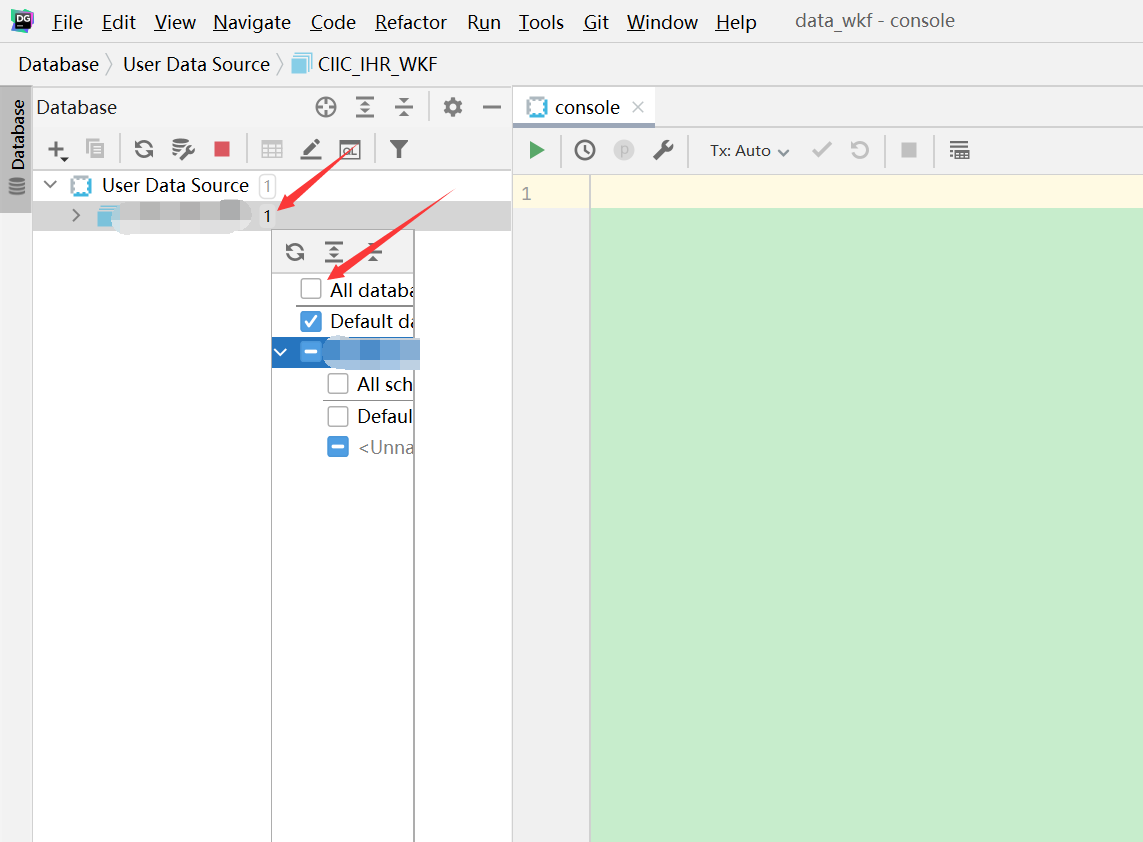Expand the blurred data source node
1143x842 pixels.
point(76,216)
